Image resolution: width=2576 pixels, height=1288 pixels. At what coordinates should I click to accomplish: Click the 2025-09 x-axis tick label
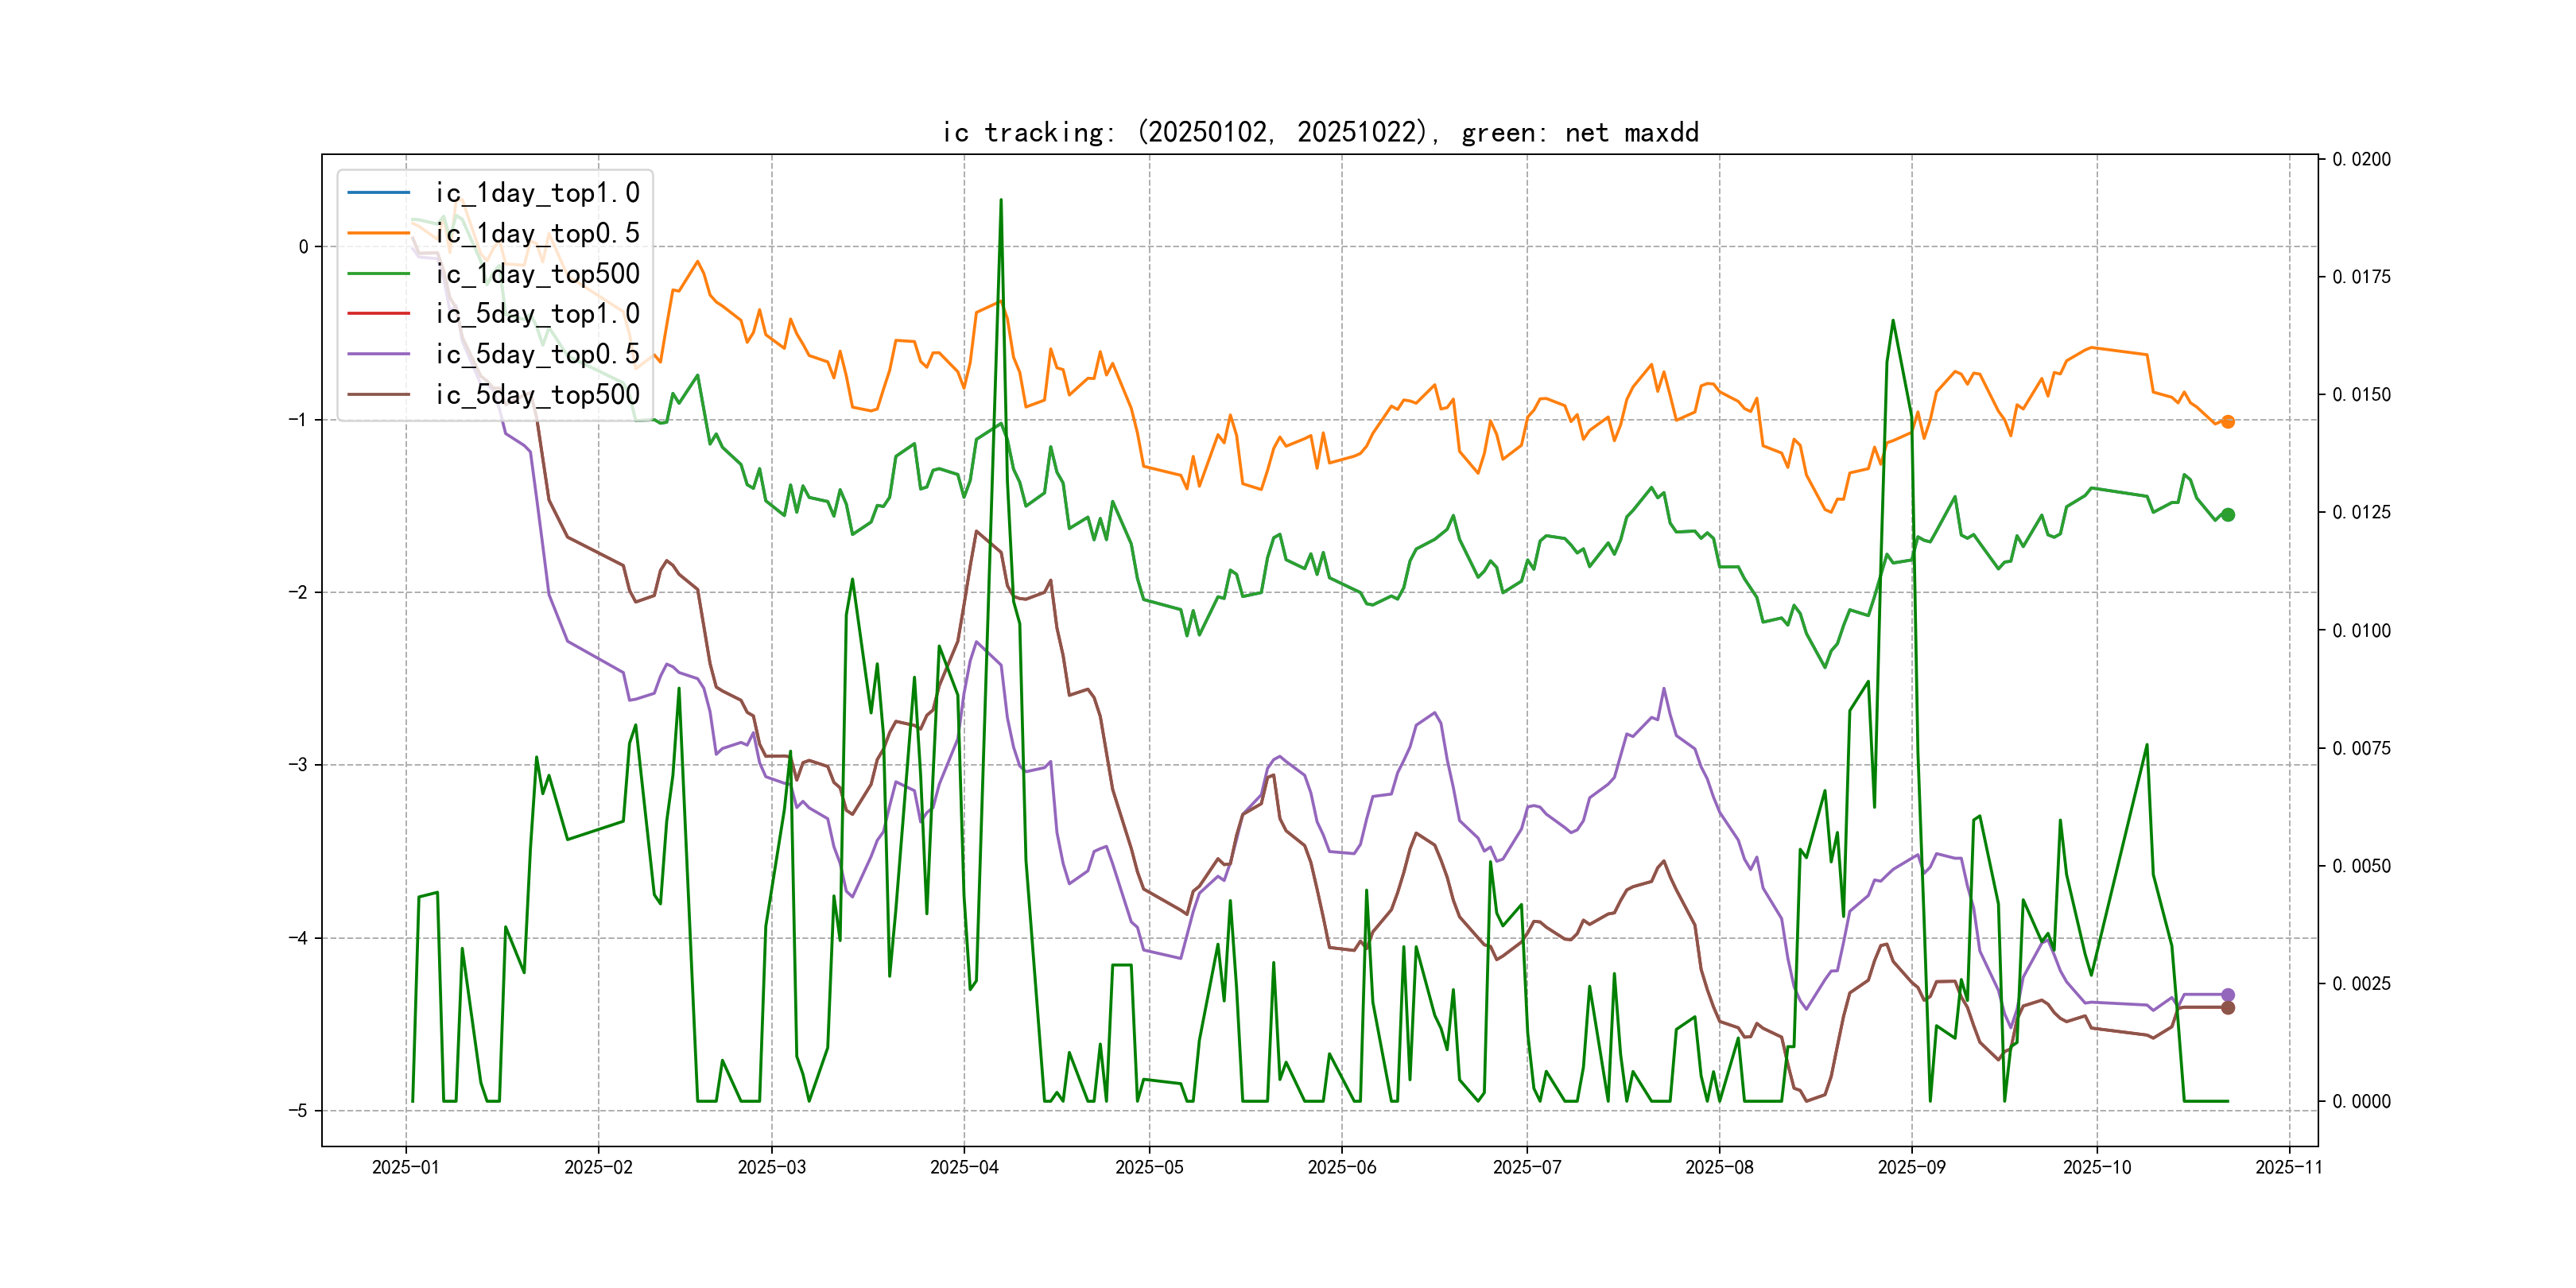[x=1911, y=1168]
